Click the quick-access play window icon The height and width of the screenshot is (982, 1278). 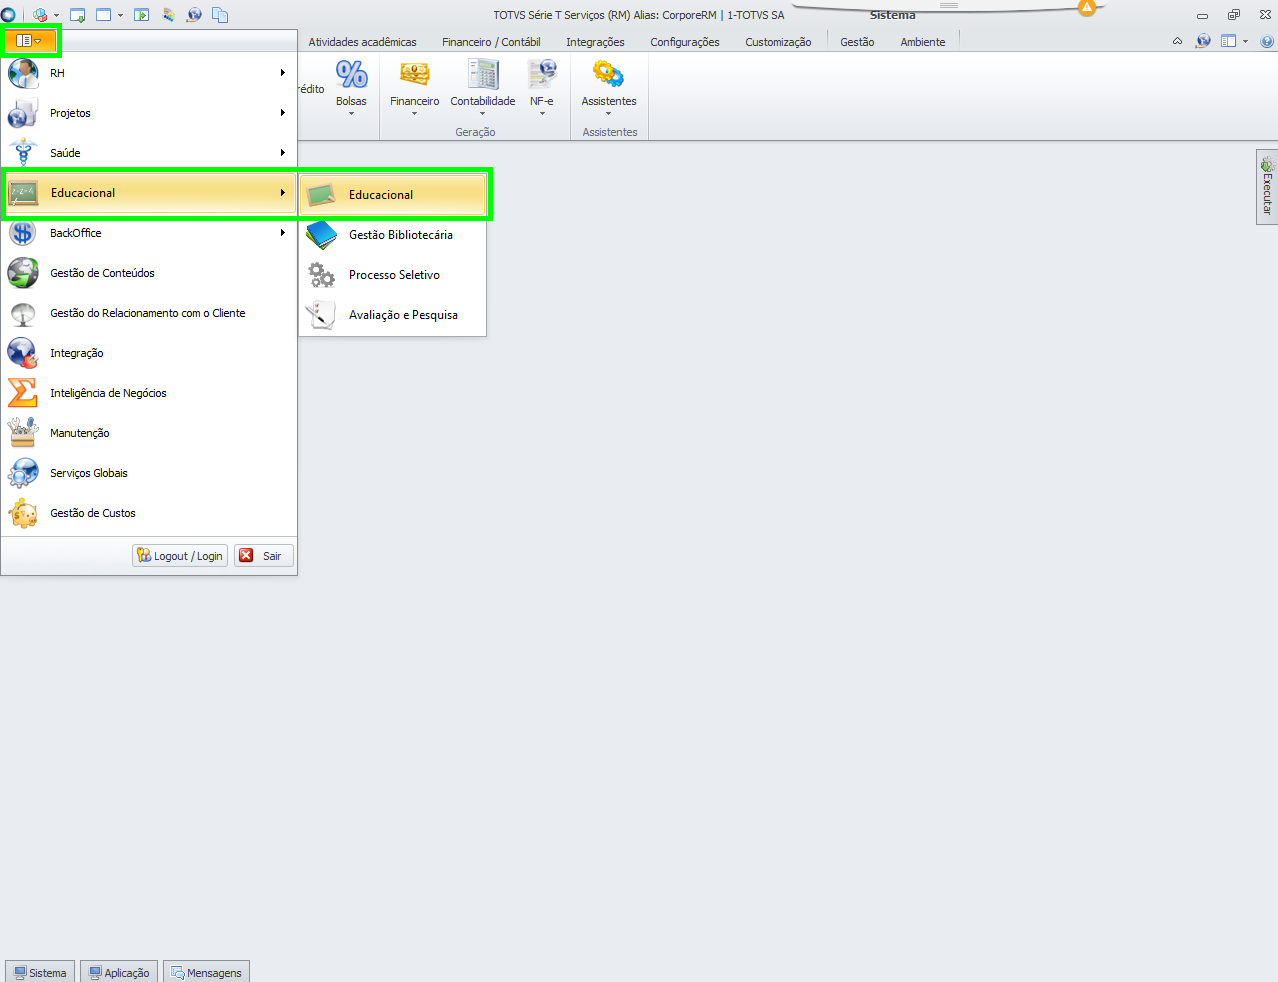[141, 15]
